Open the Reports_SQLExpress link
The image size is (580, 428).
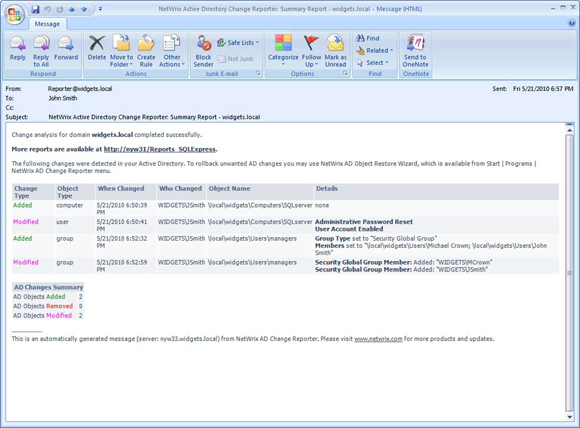click(x=159, y=149)
